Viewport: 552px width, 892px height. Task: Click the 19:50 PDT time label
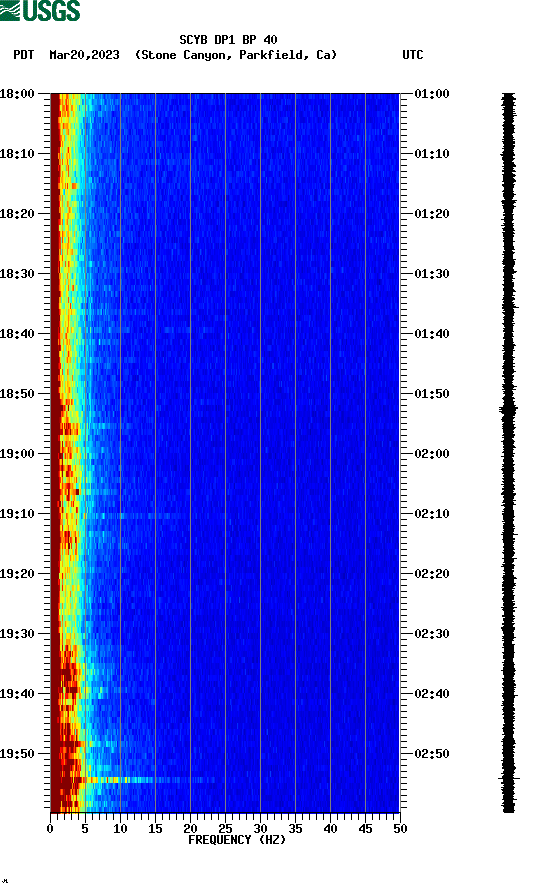pyautogui.click(x=17, y=754)
